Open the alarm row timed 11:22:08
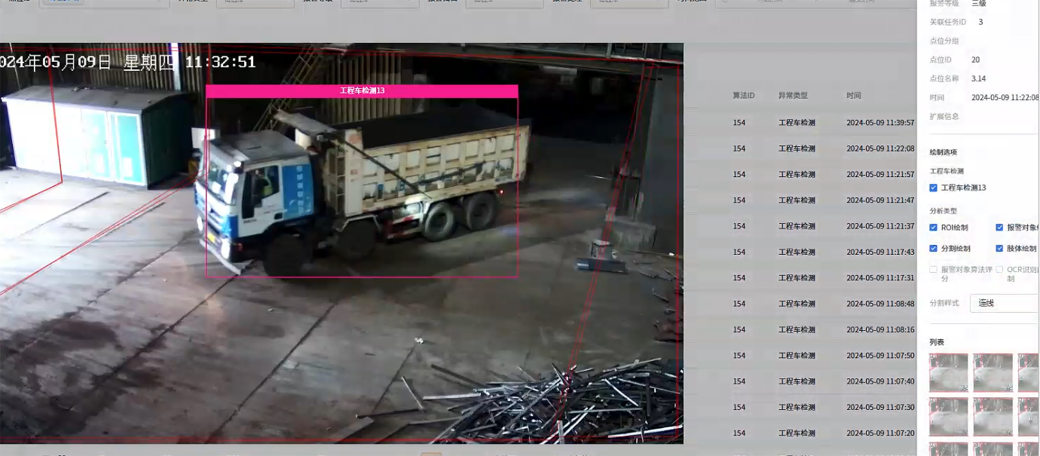This screenshot has width=1040, height=456. pyautogui.click(x=822, y=149)
